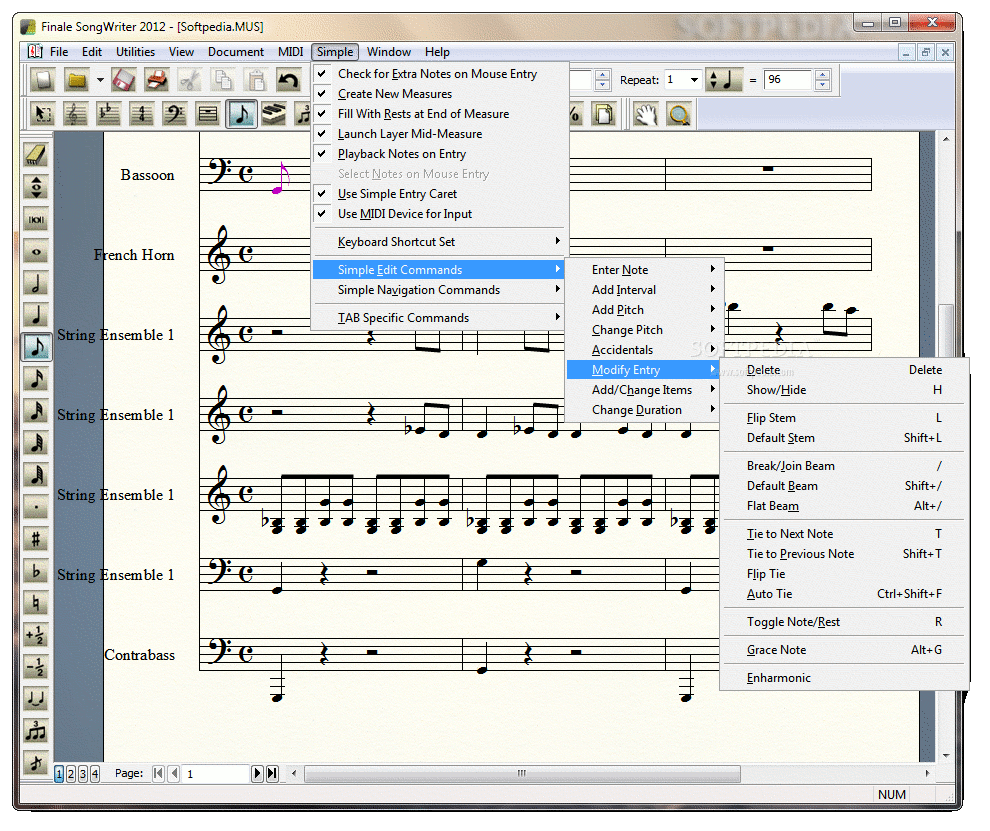Viewport: 990px width, 831px height.
Task: Choose Flip Stem from Modify Entry menu
Action: coord(844,418)
